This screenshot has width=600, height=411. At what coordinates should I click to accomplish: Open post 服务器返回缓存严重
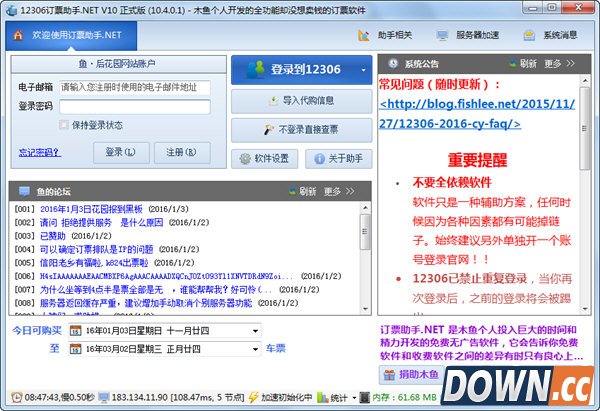[146, 303]
